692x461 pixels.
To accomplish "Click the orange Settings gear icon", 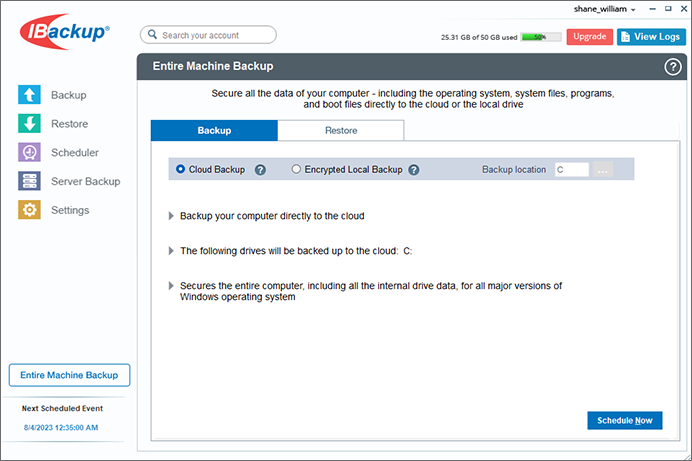I will [29, 210].
